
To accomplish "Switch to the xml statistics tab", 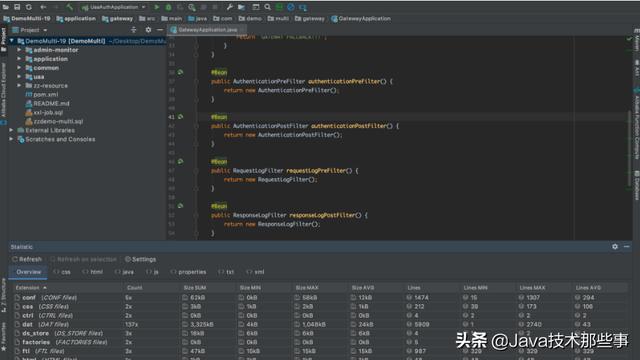I will point(255,272).
